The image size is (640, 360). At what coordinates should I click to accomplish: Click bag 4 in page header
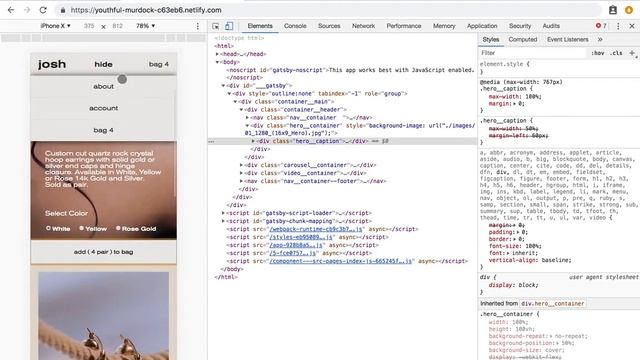pos(159,64)
